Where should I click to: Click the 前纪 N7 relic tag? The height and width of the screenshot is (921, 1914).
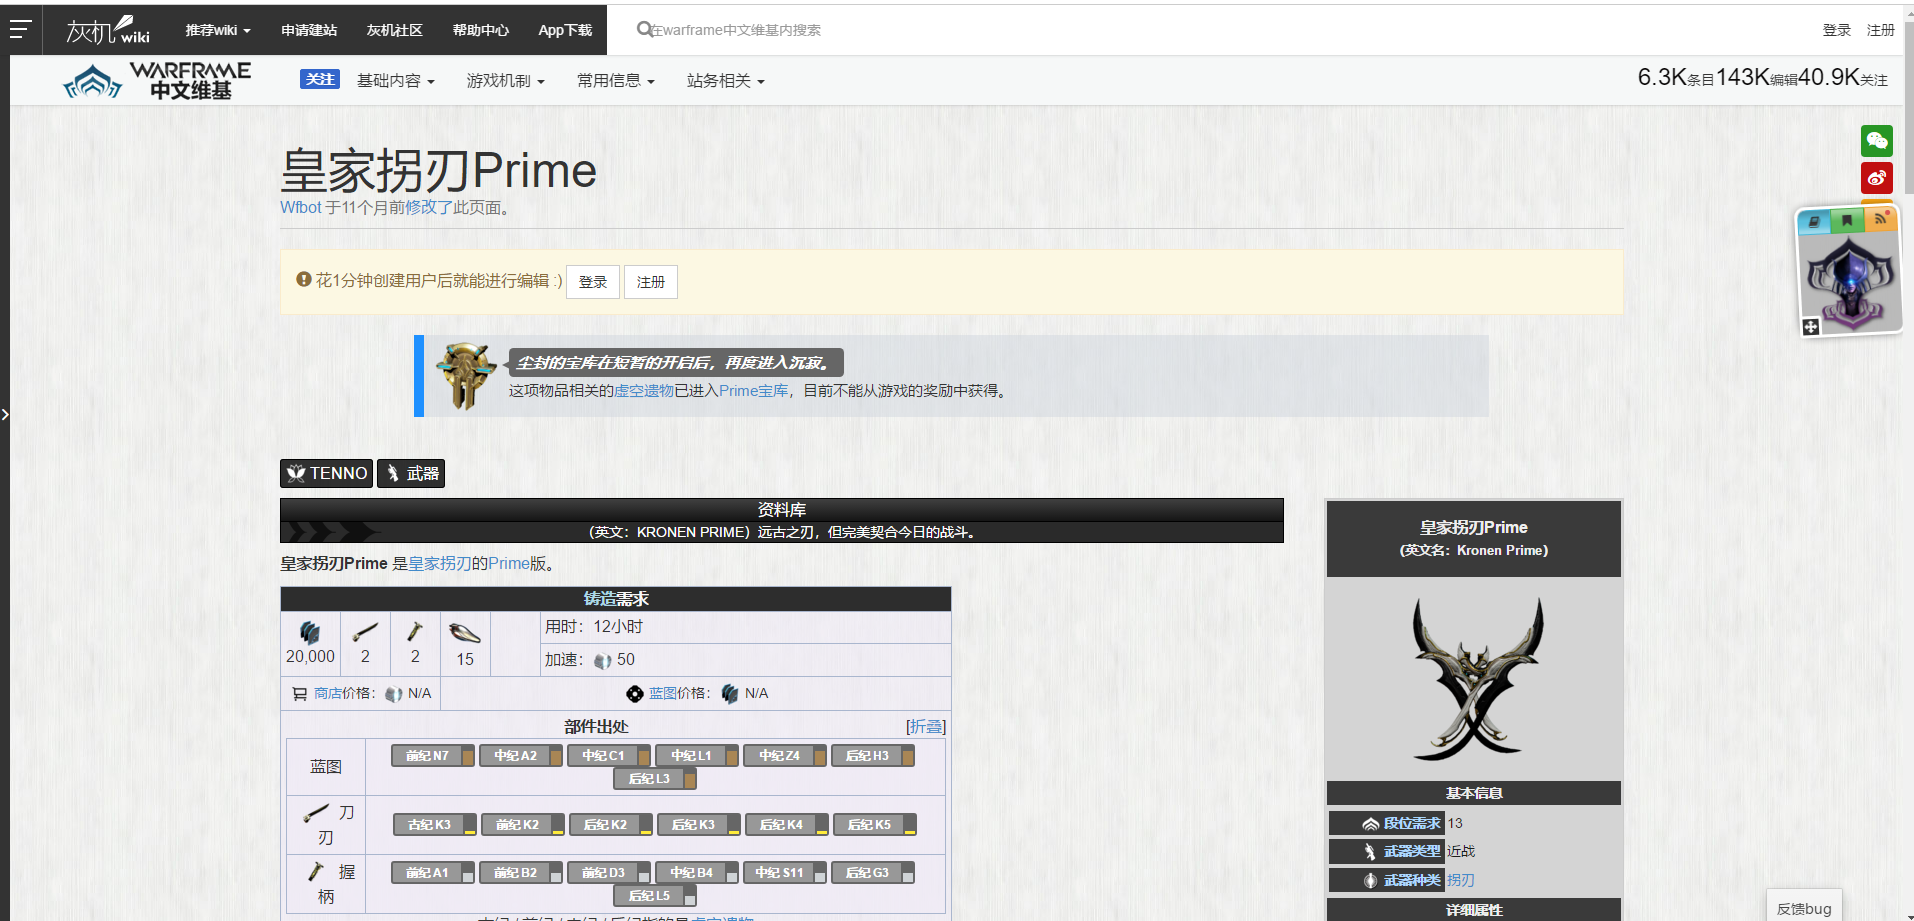click(x=433, y=756)
